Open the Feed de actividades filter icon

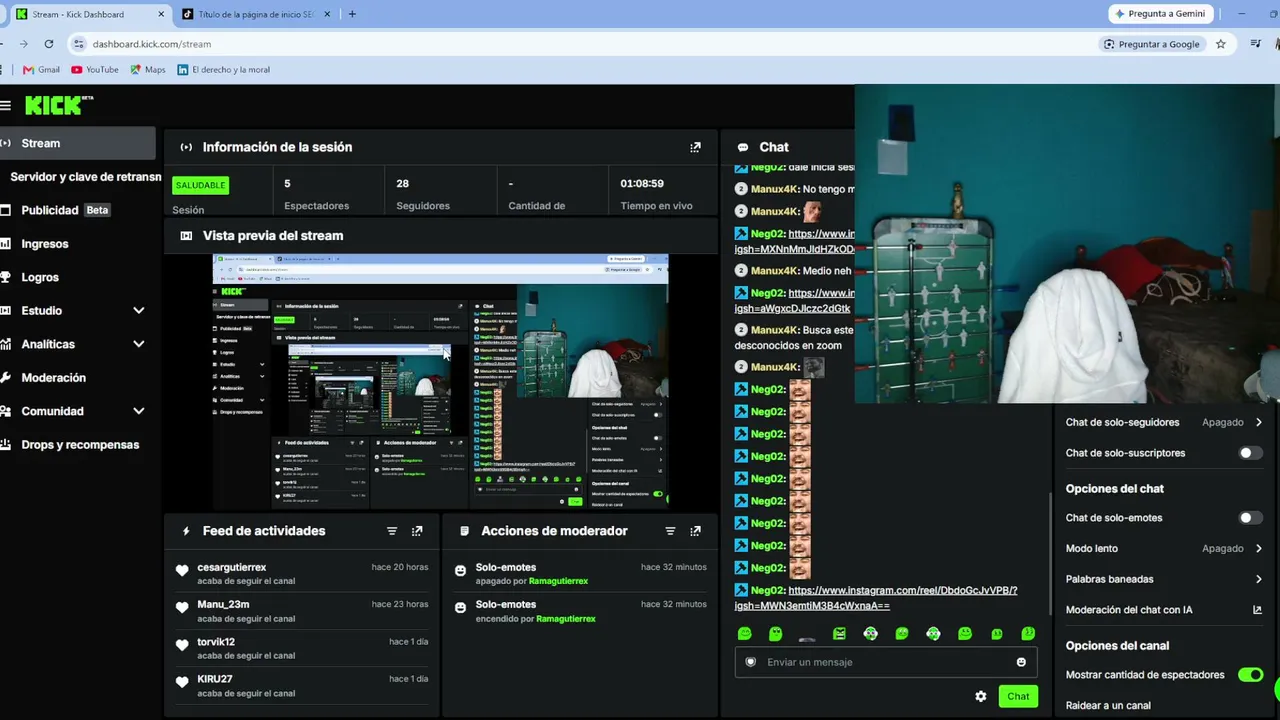392,531
